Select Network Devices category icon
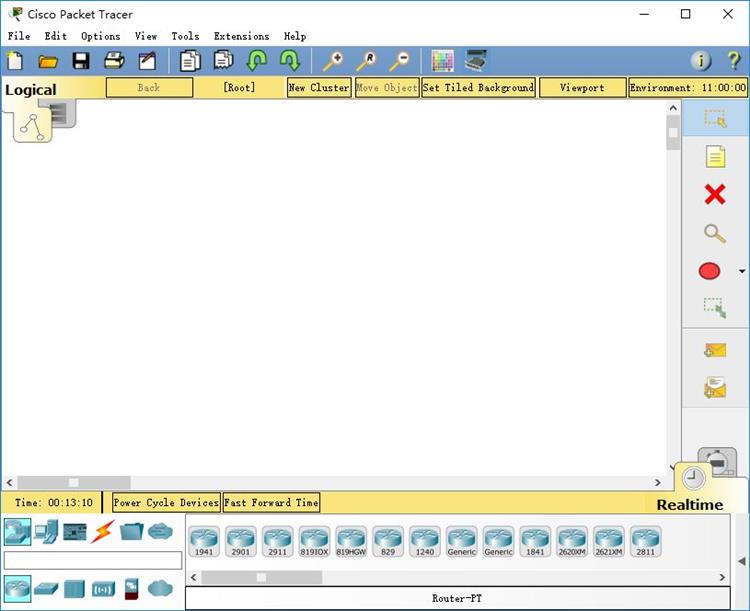This screenshot has width=750, height=611. point(17,531)
